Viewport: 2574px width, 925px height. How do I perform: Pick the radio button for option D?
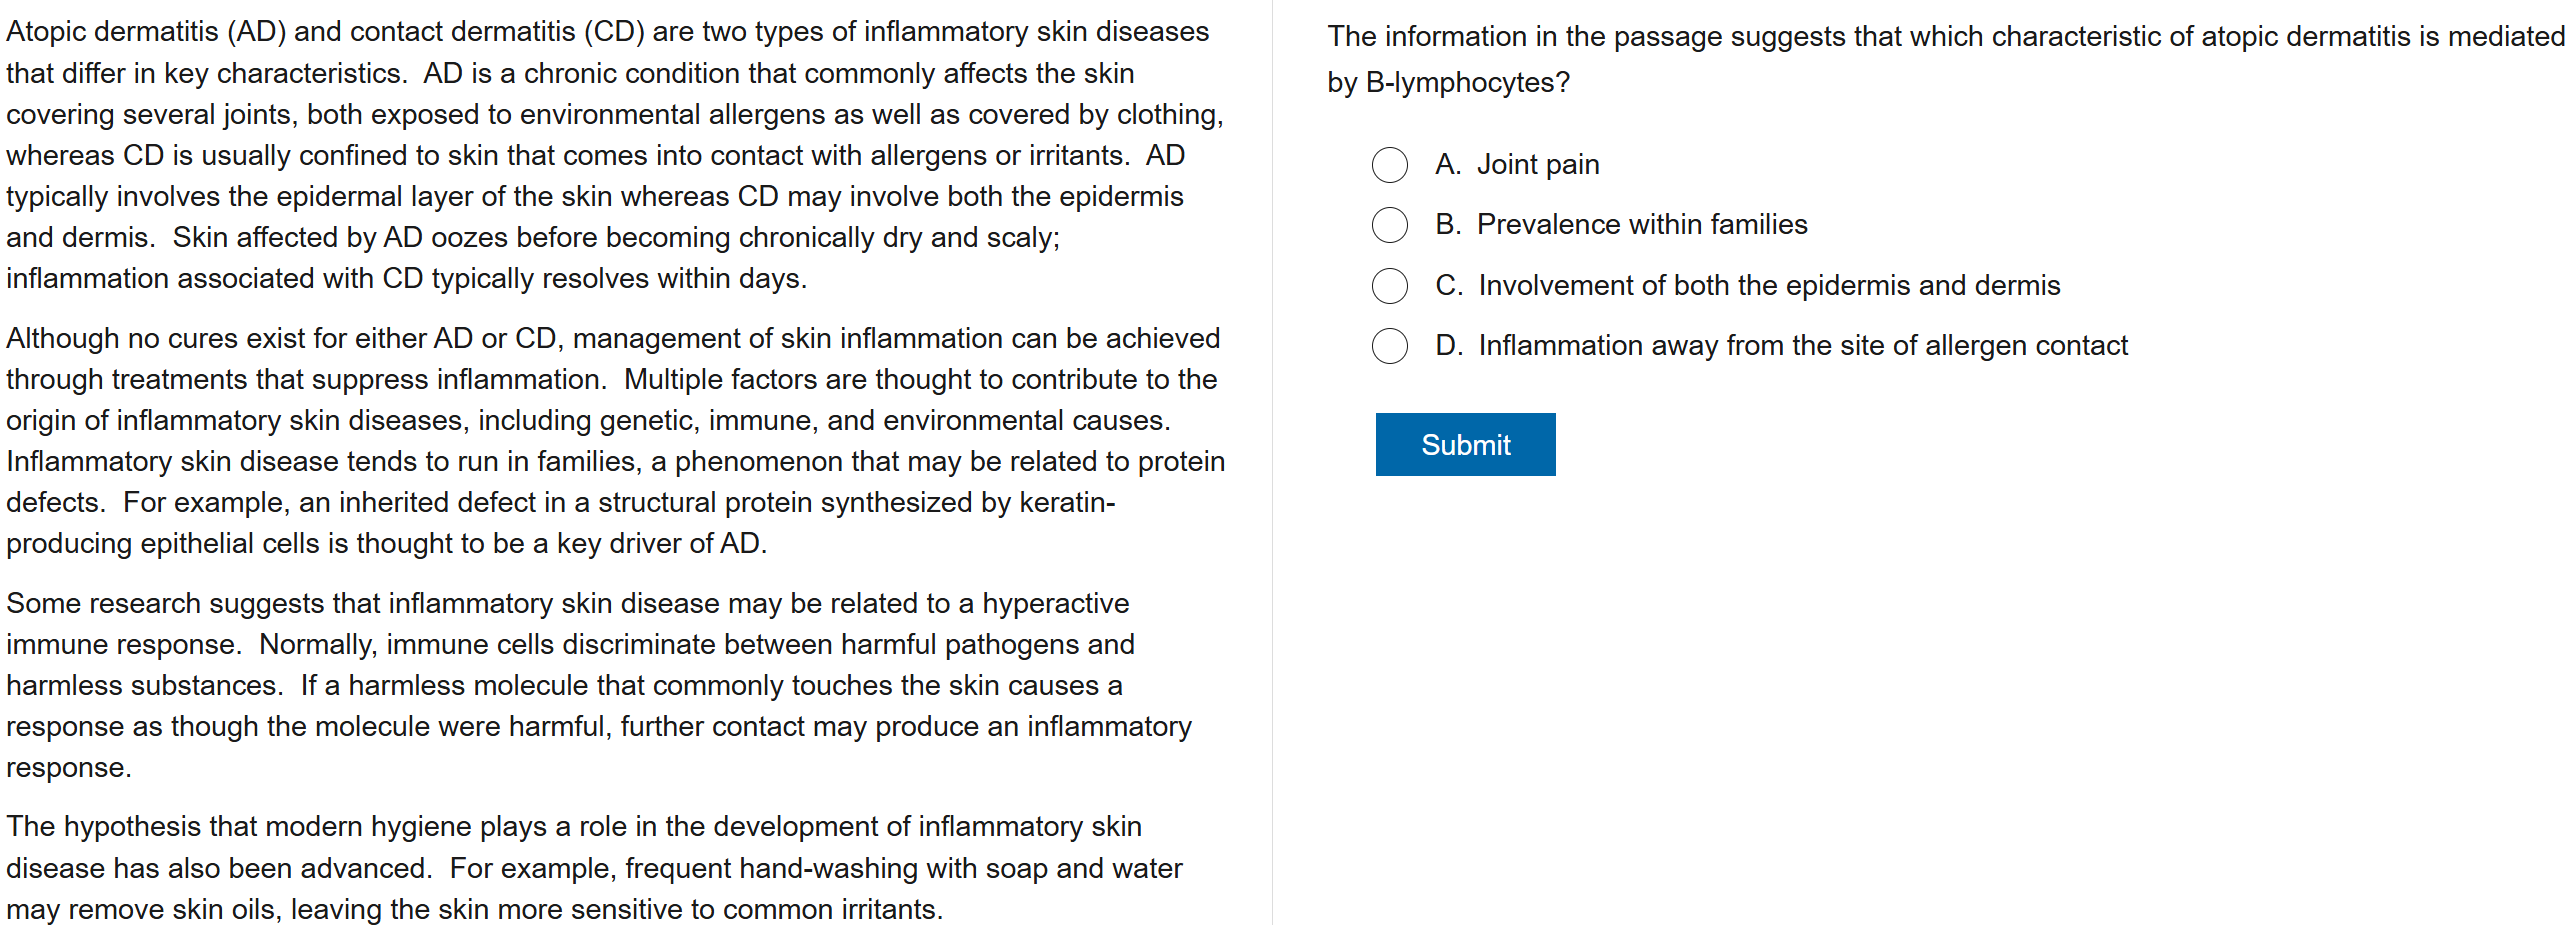pos(1389,346)
